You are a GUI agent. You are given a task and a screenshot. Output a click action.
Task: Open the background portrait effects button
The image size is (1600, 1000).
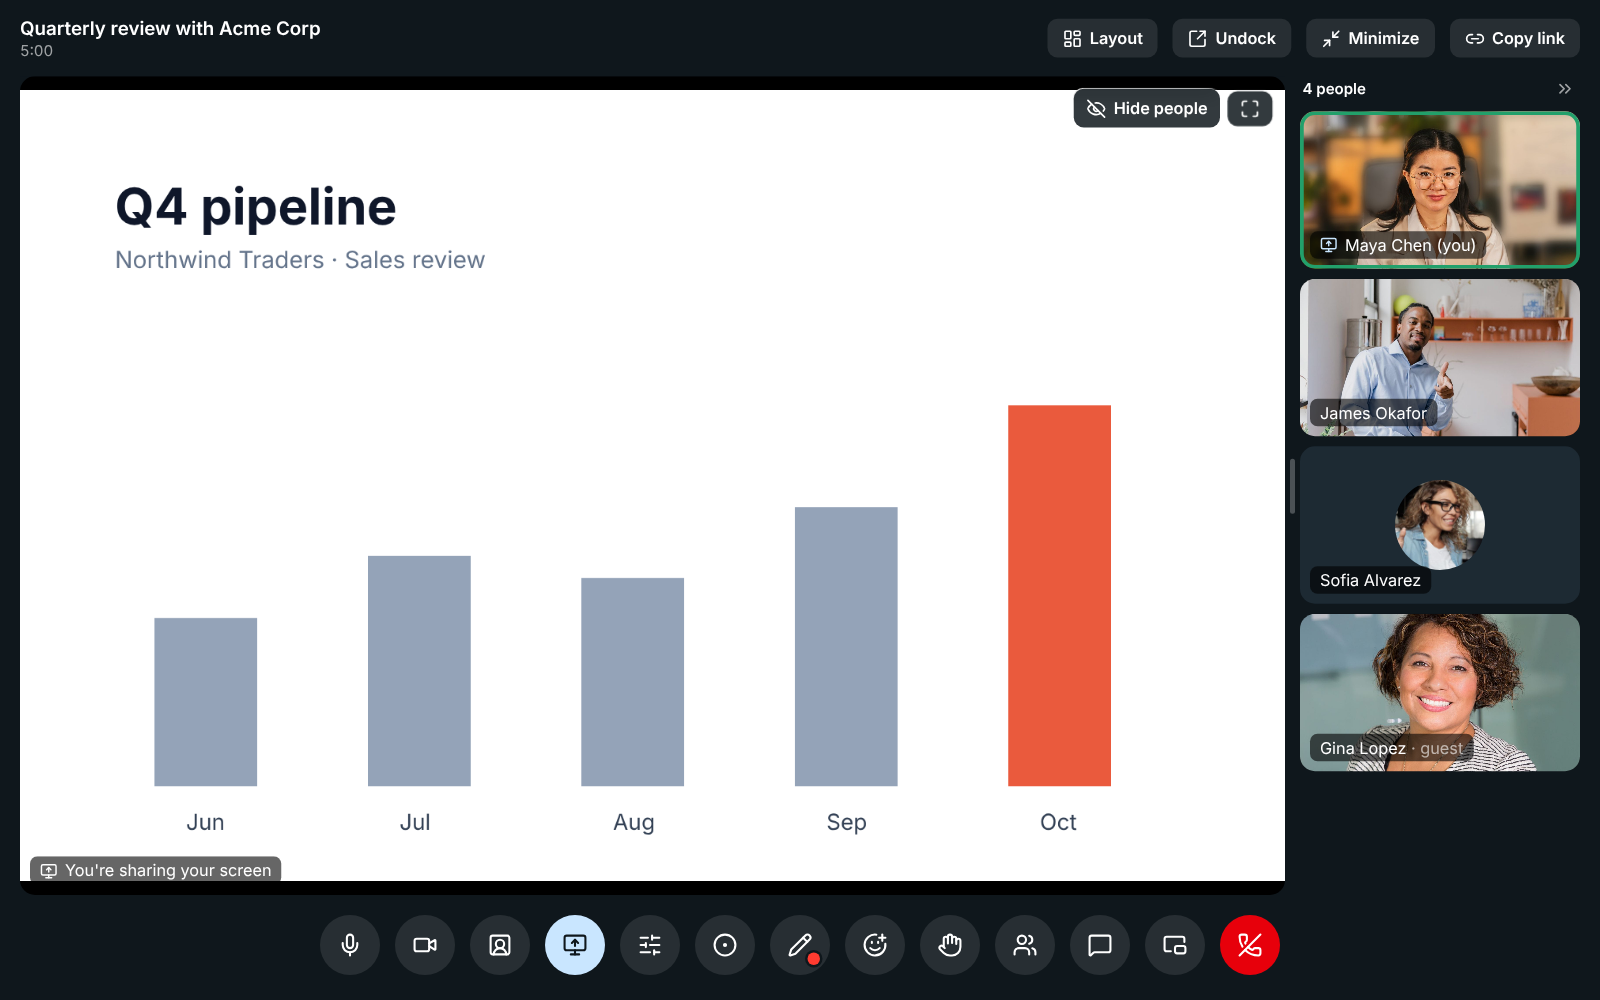[500, 945]
